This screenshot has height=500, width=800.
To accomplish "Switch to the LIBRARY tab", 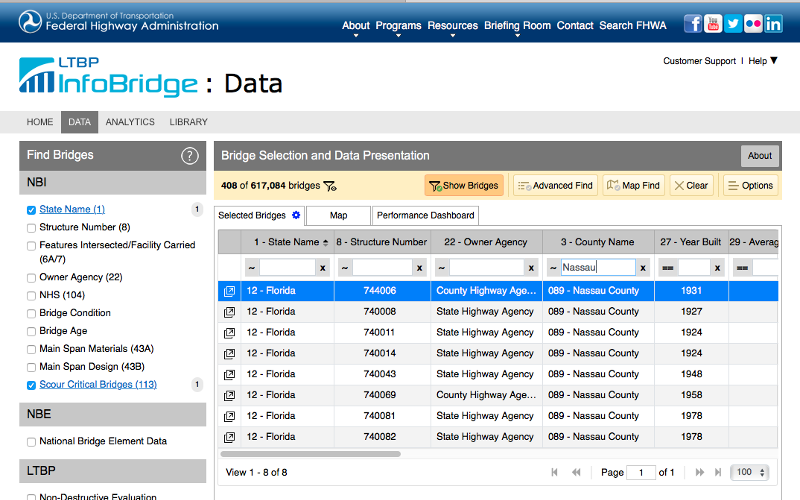I will coord(189,122).
